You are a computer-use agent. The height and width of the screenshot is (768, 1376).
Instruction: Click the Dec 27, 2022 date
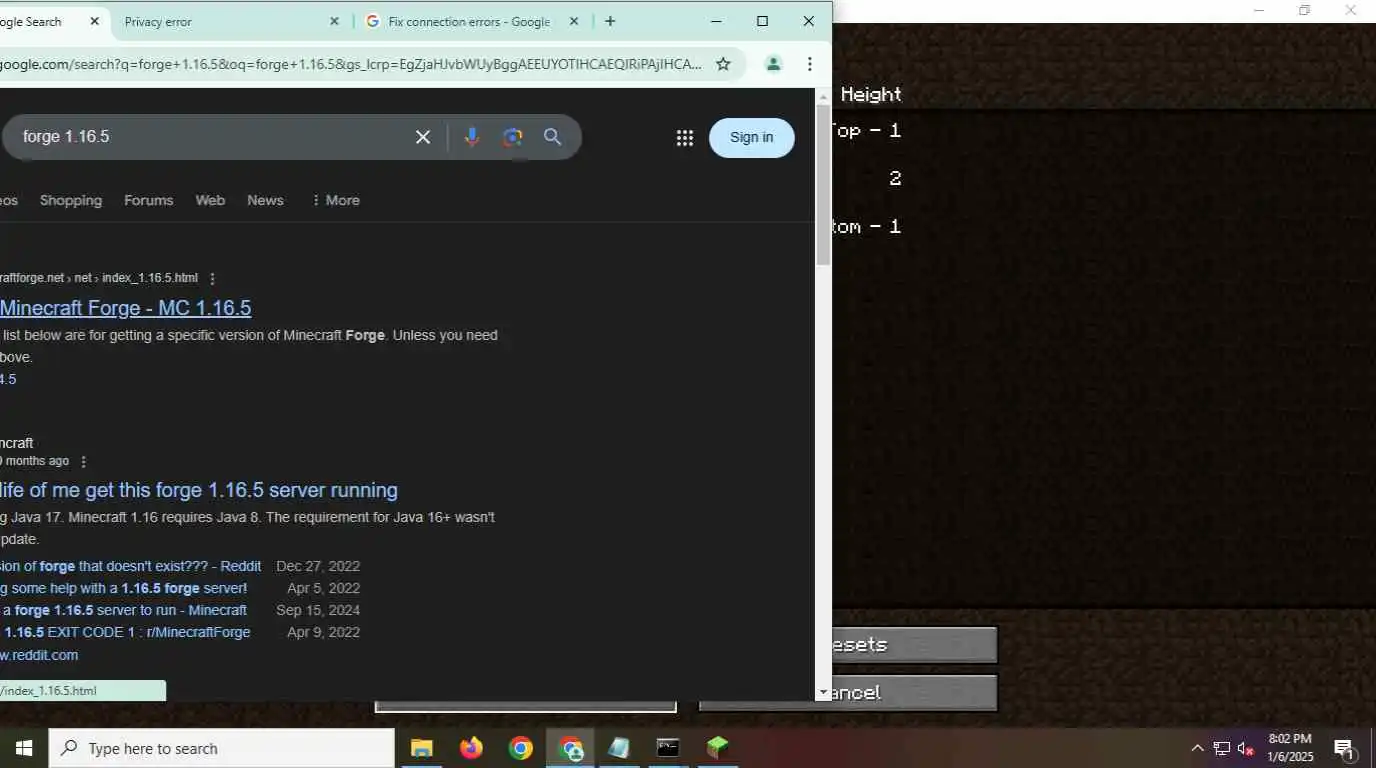[x=318, y=566]
